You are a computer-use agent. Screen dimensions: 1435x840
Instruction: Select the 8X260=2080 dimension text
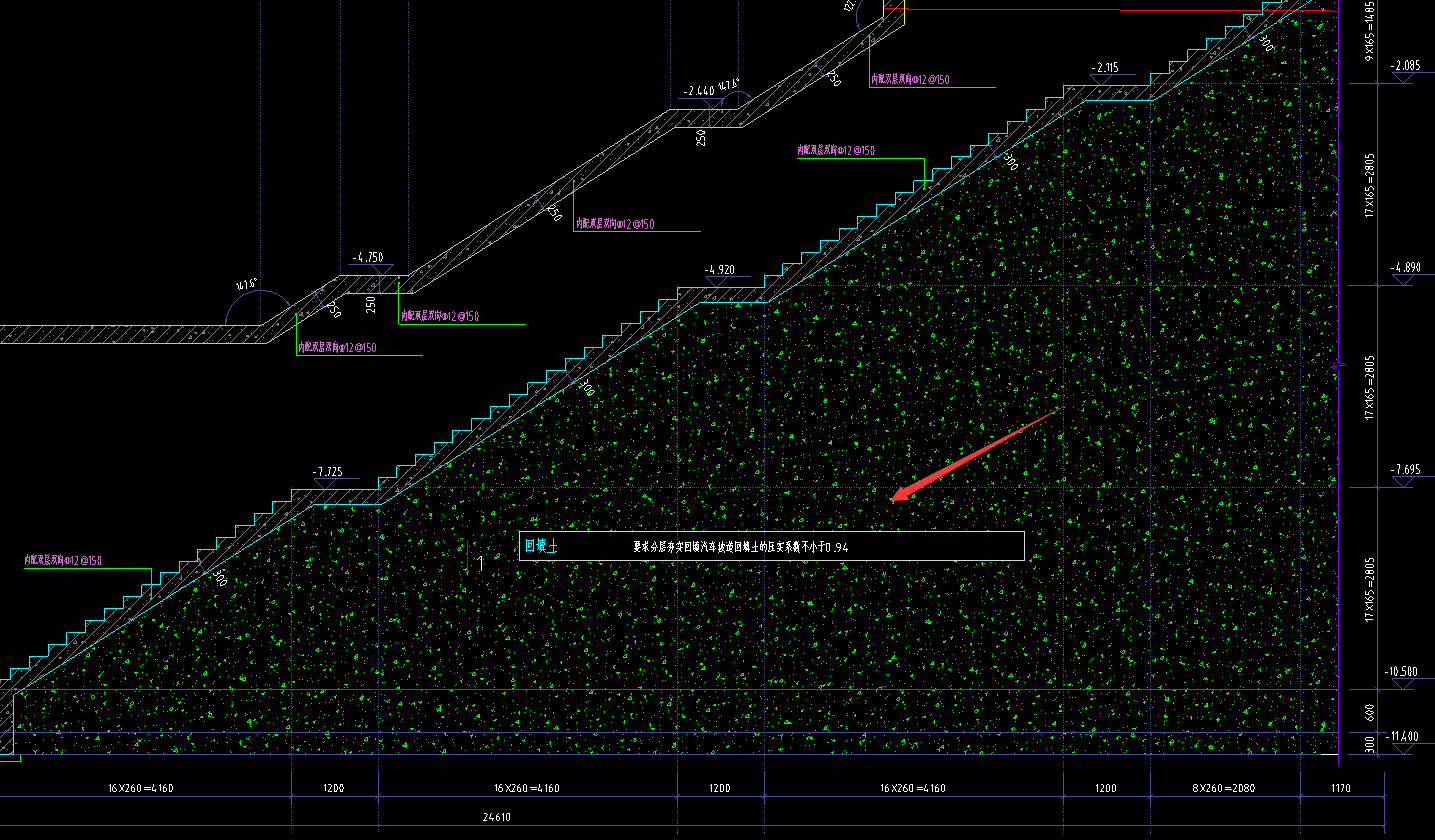coord(1223,788)
